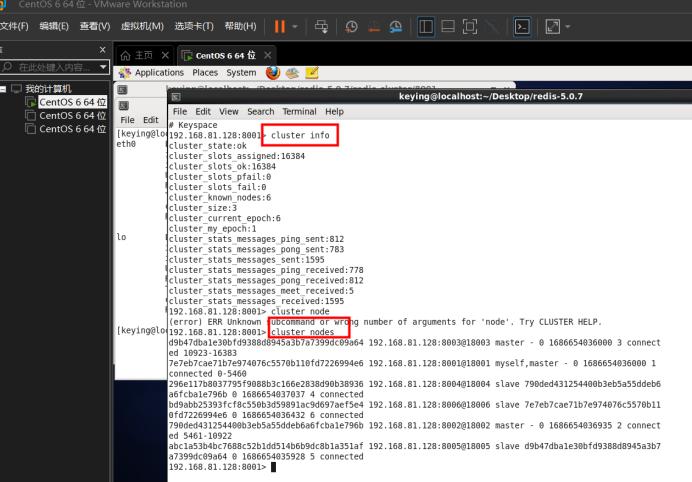Open the GNOME Places menu
This screenshot has width=692, height=482.
coord(205,72)
